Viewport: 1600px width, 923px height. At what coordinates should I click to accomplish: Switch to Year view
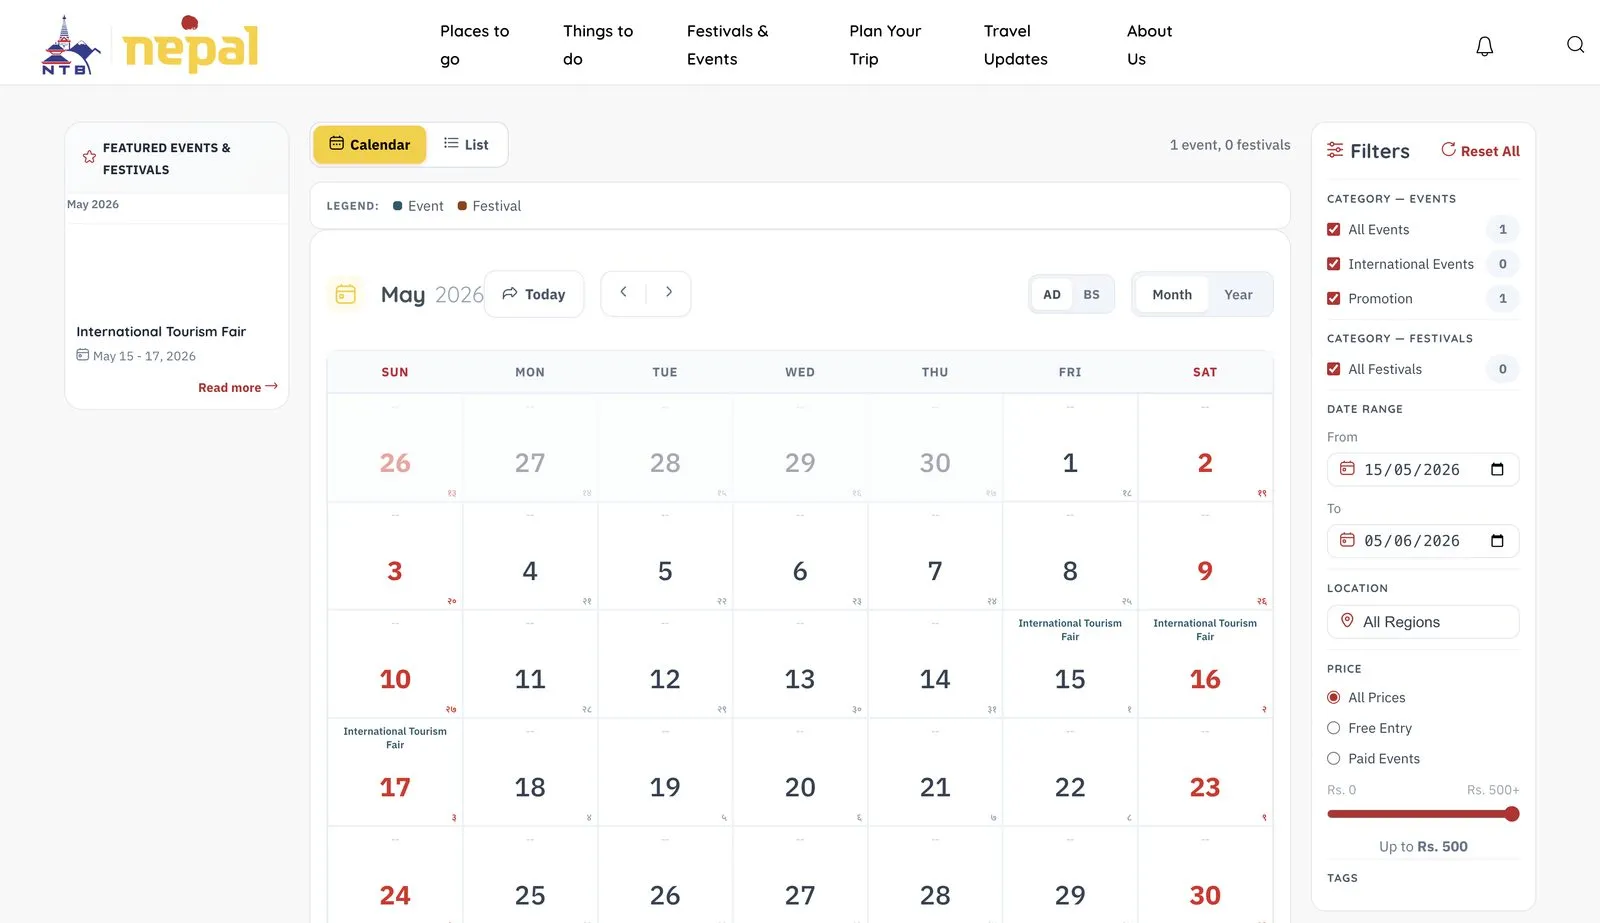[1238, 295]
